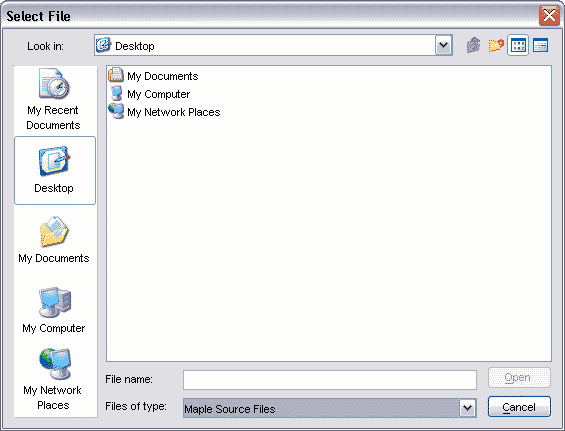Select the Desktop sidebar shortcut
The image size is (565, 431).
55,170
